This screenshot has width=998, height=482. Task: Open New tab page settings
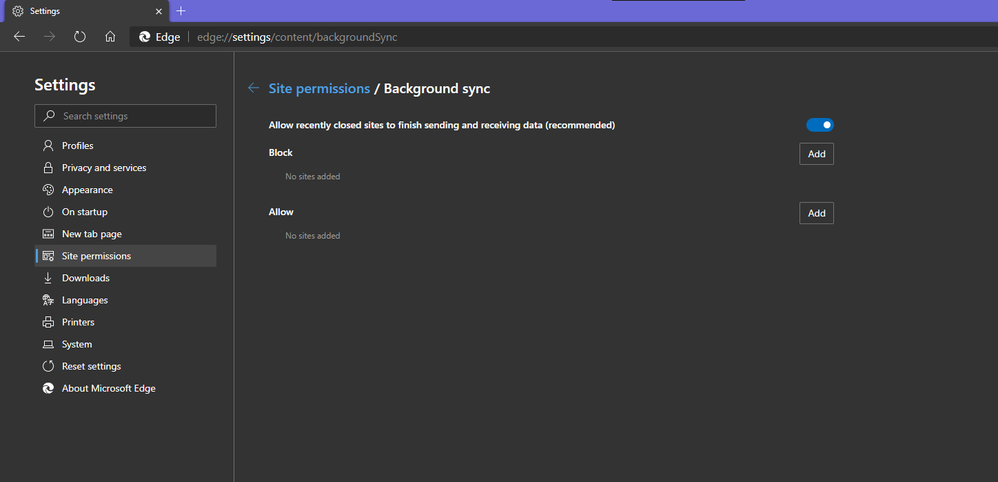125,234
